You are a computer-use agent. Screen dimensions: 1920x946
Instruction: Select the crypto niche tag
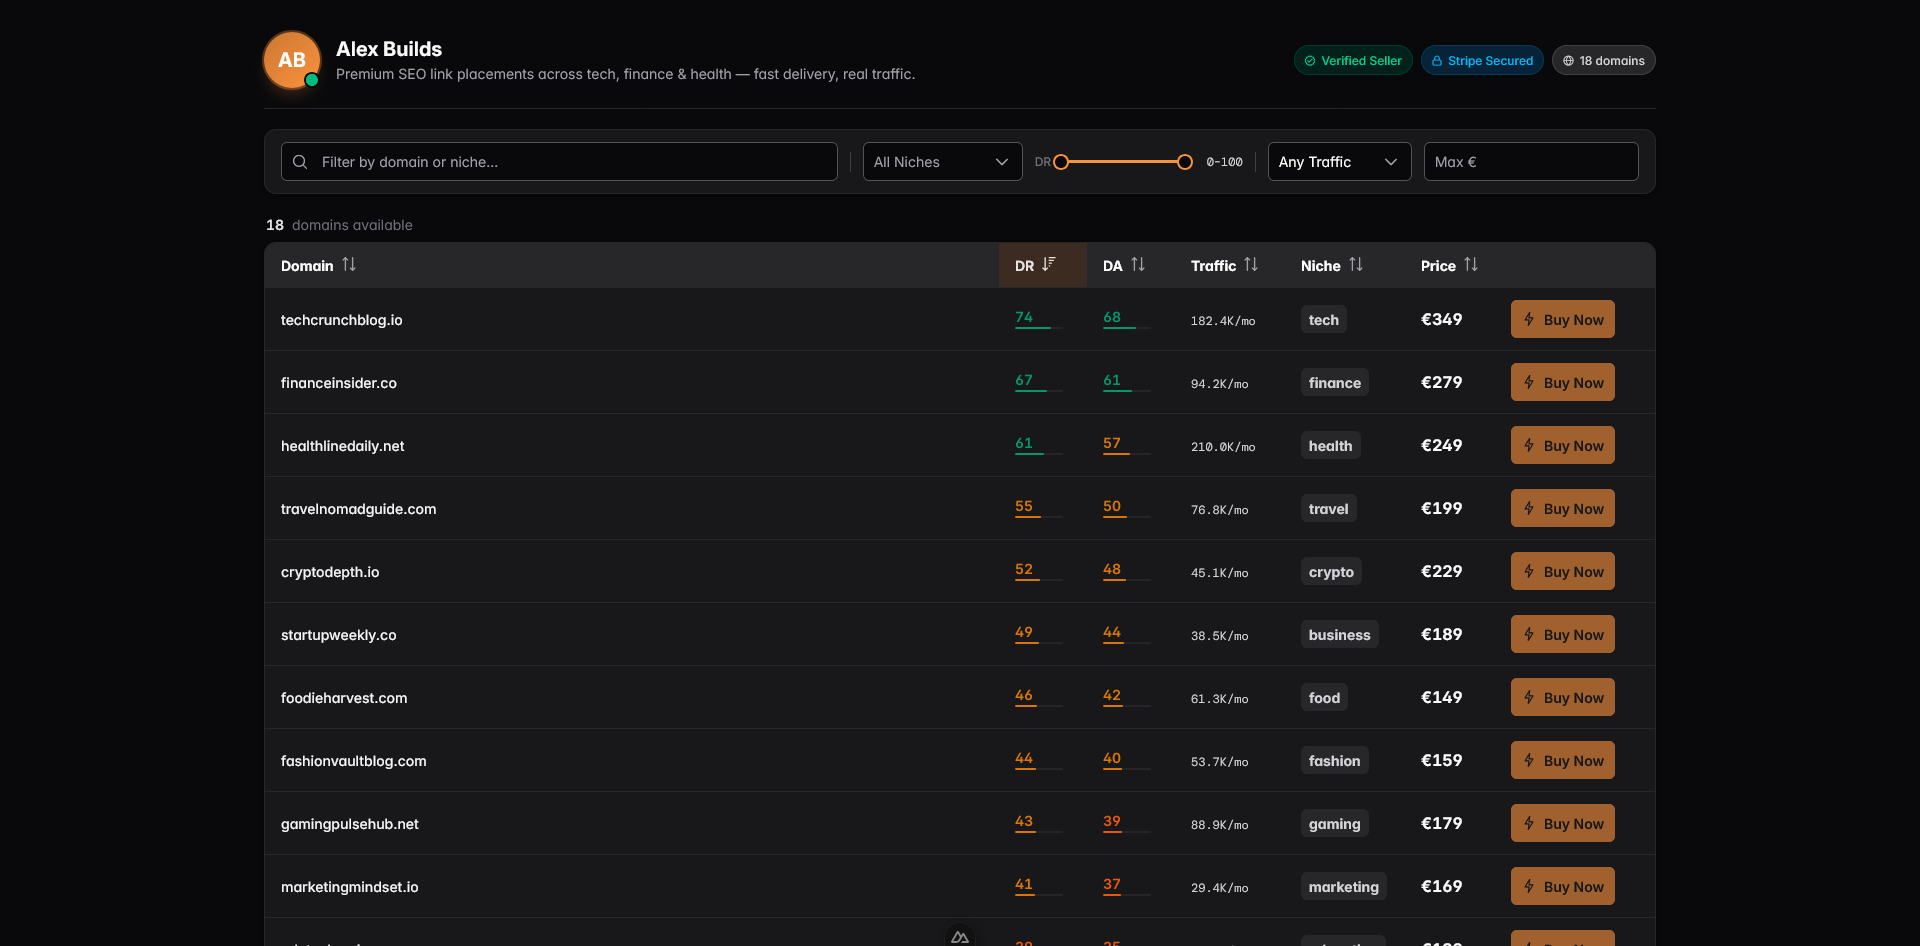[x=1331, y=571]
